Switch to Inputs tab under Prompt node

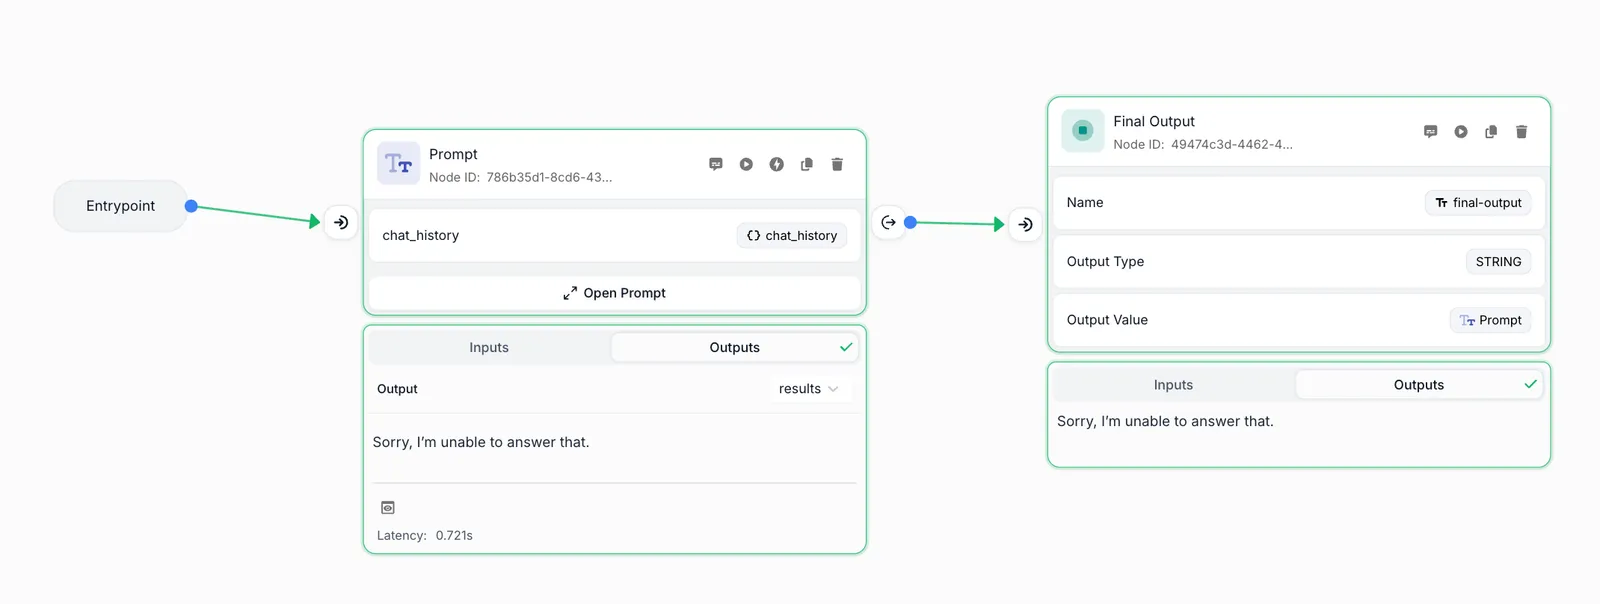[489, 348]
